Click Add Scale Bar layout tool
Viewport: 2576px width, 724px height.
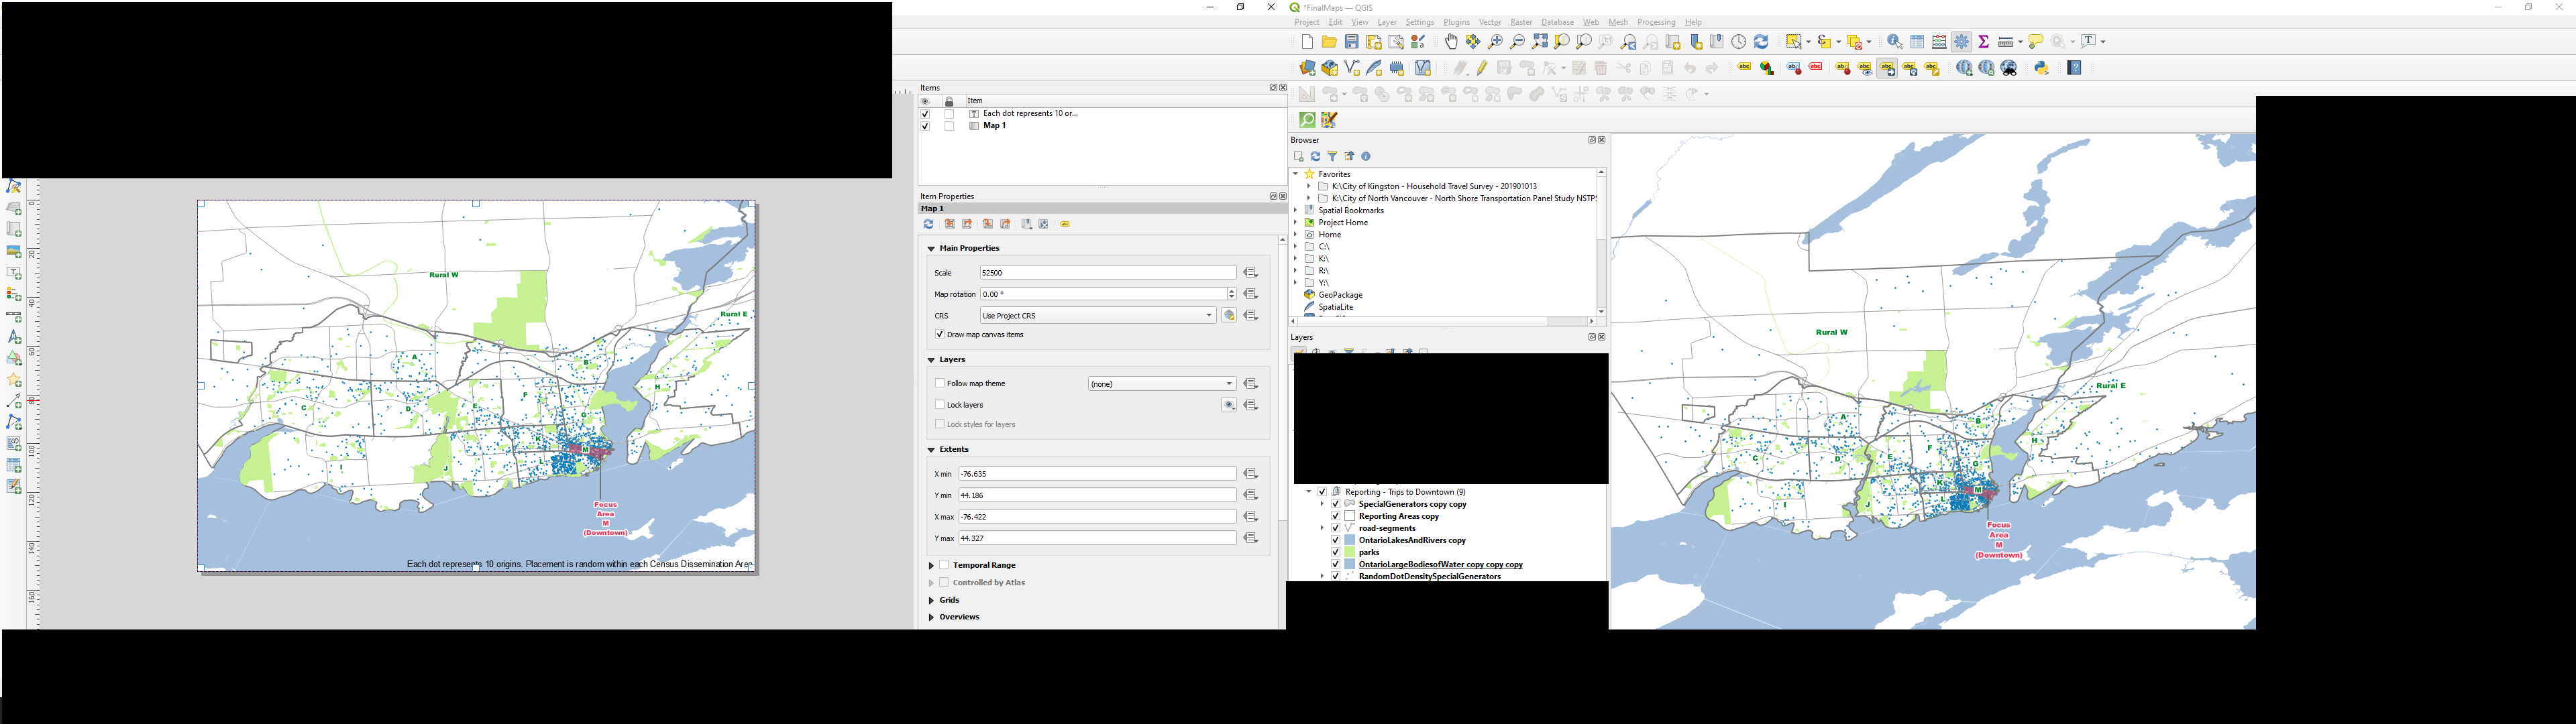click(x=14, y=316)
